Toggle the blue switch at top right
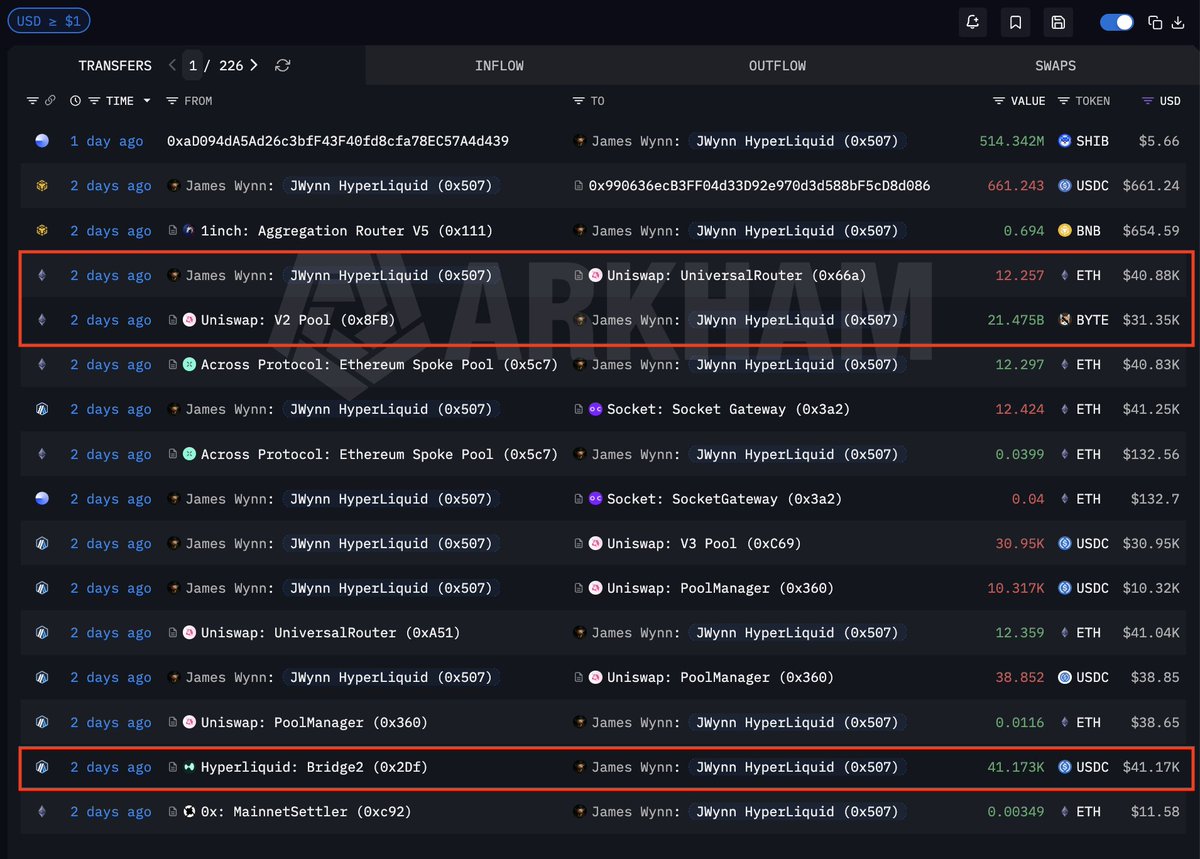Image resolution: width=1200 pixels, height=859 pixels. (1116, 22)
